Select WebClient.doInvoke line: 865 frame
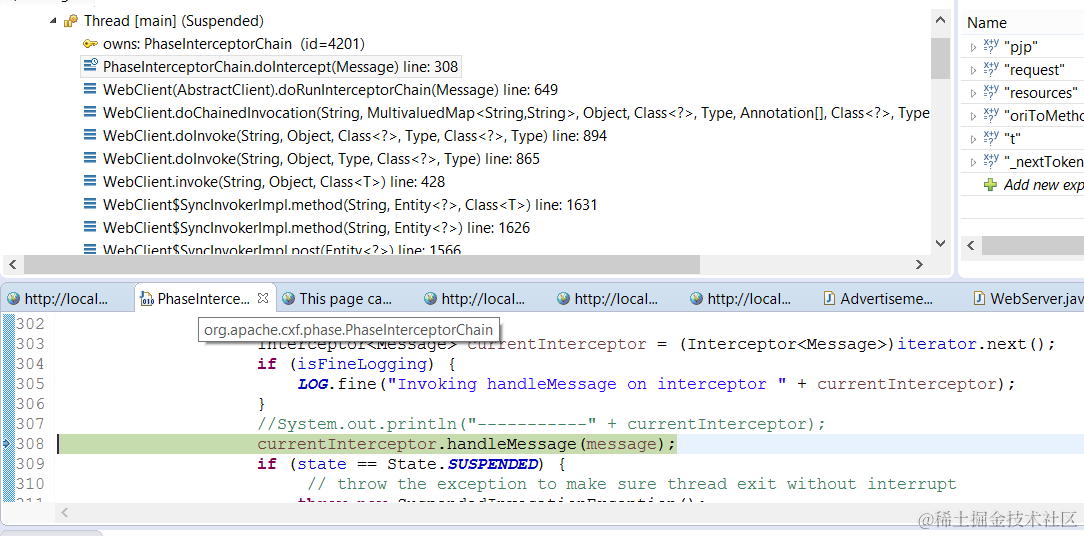This screenshot has width=1084, height=536. point(321,158)
